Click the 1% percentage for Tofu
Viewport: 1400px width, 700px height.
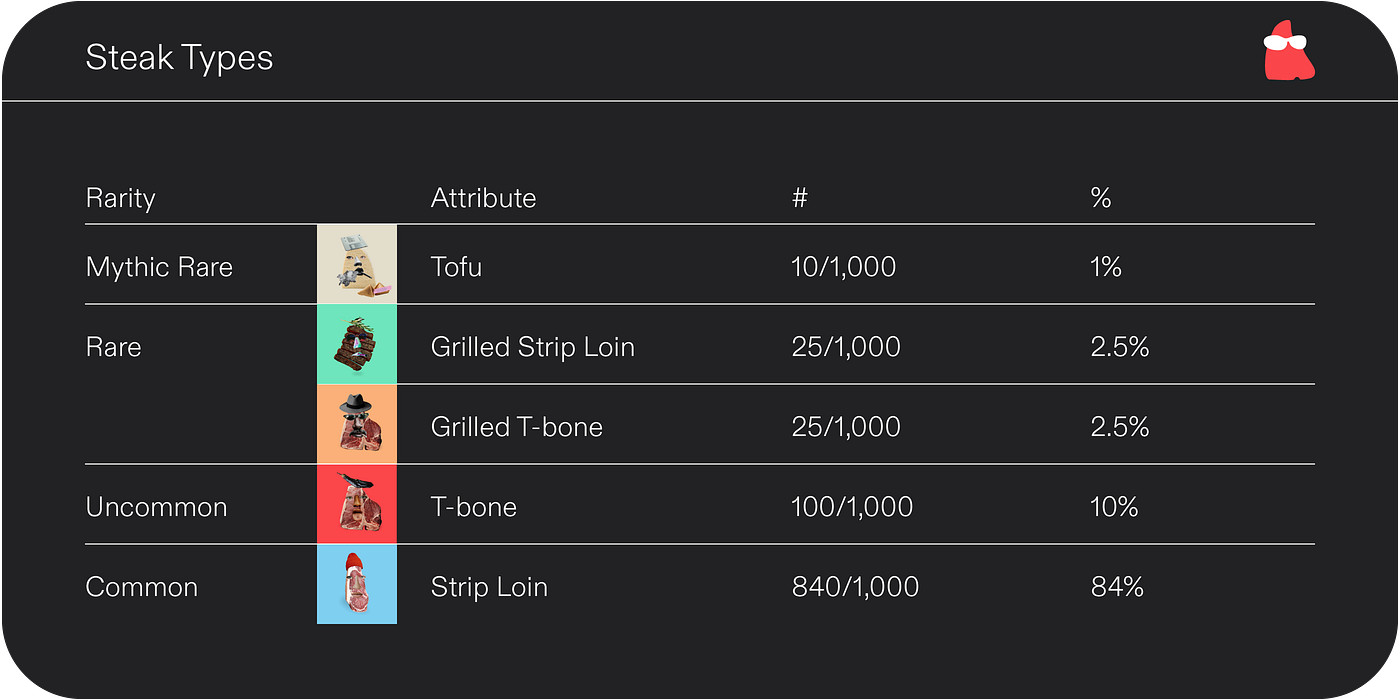(1106, 267)
